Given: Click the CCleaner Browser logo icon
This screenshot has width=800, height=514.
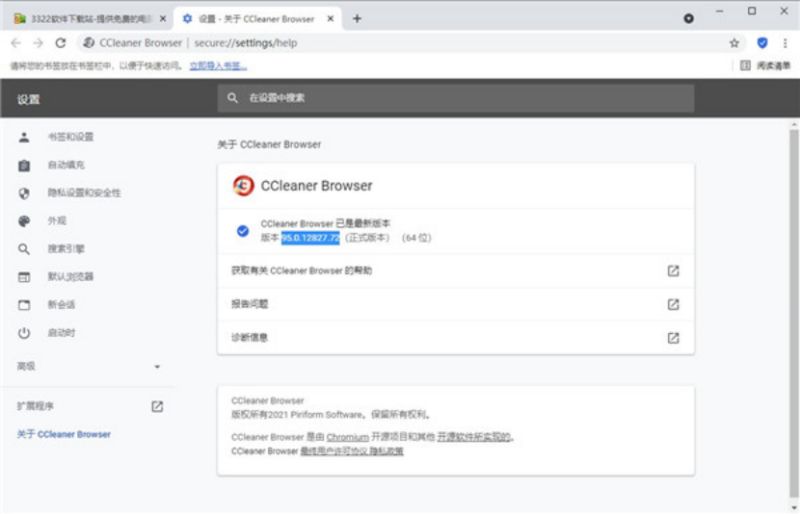Looking at the screenshot, I should click(243, 186).
